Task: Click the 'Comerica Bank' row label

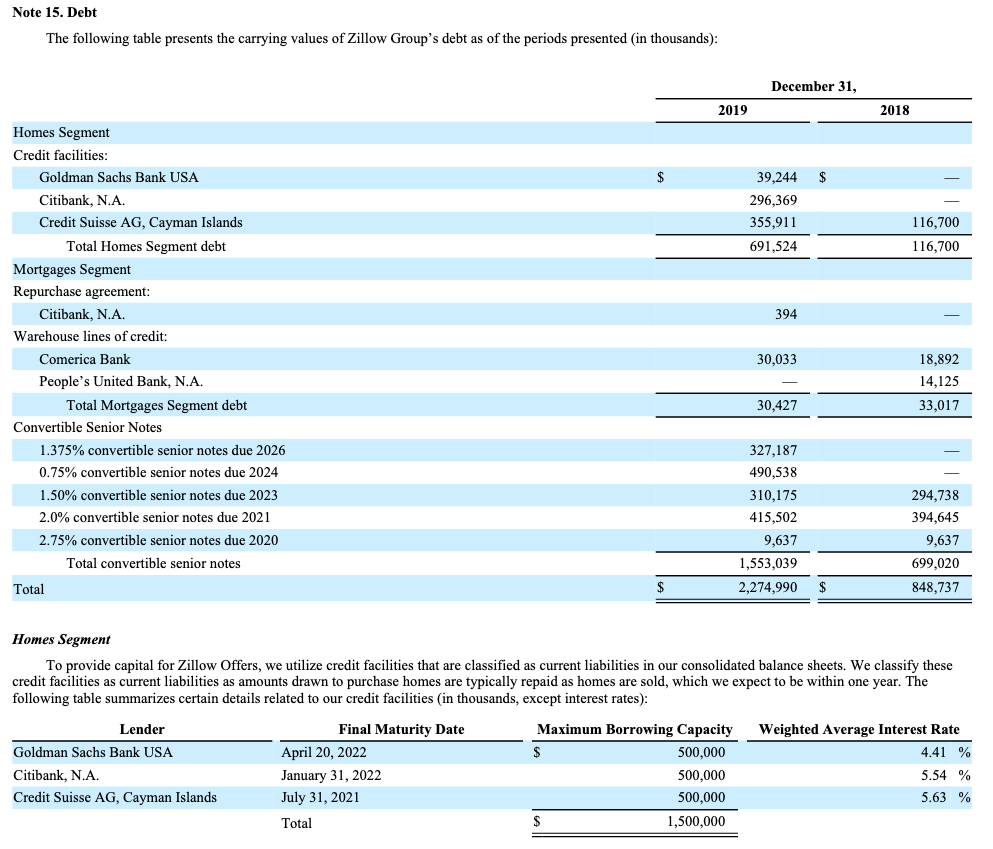Action: [84, 359]
